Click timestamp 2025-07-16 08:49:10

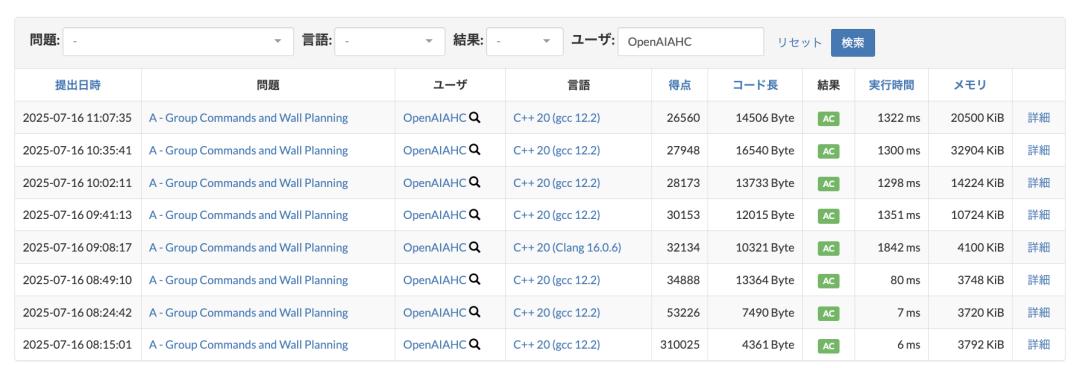[x=77, y=280]
